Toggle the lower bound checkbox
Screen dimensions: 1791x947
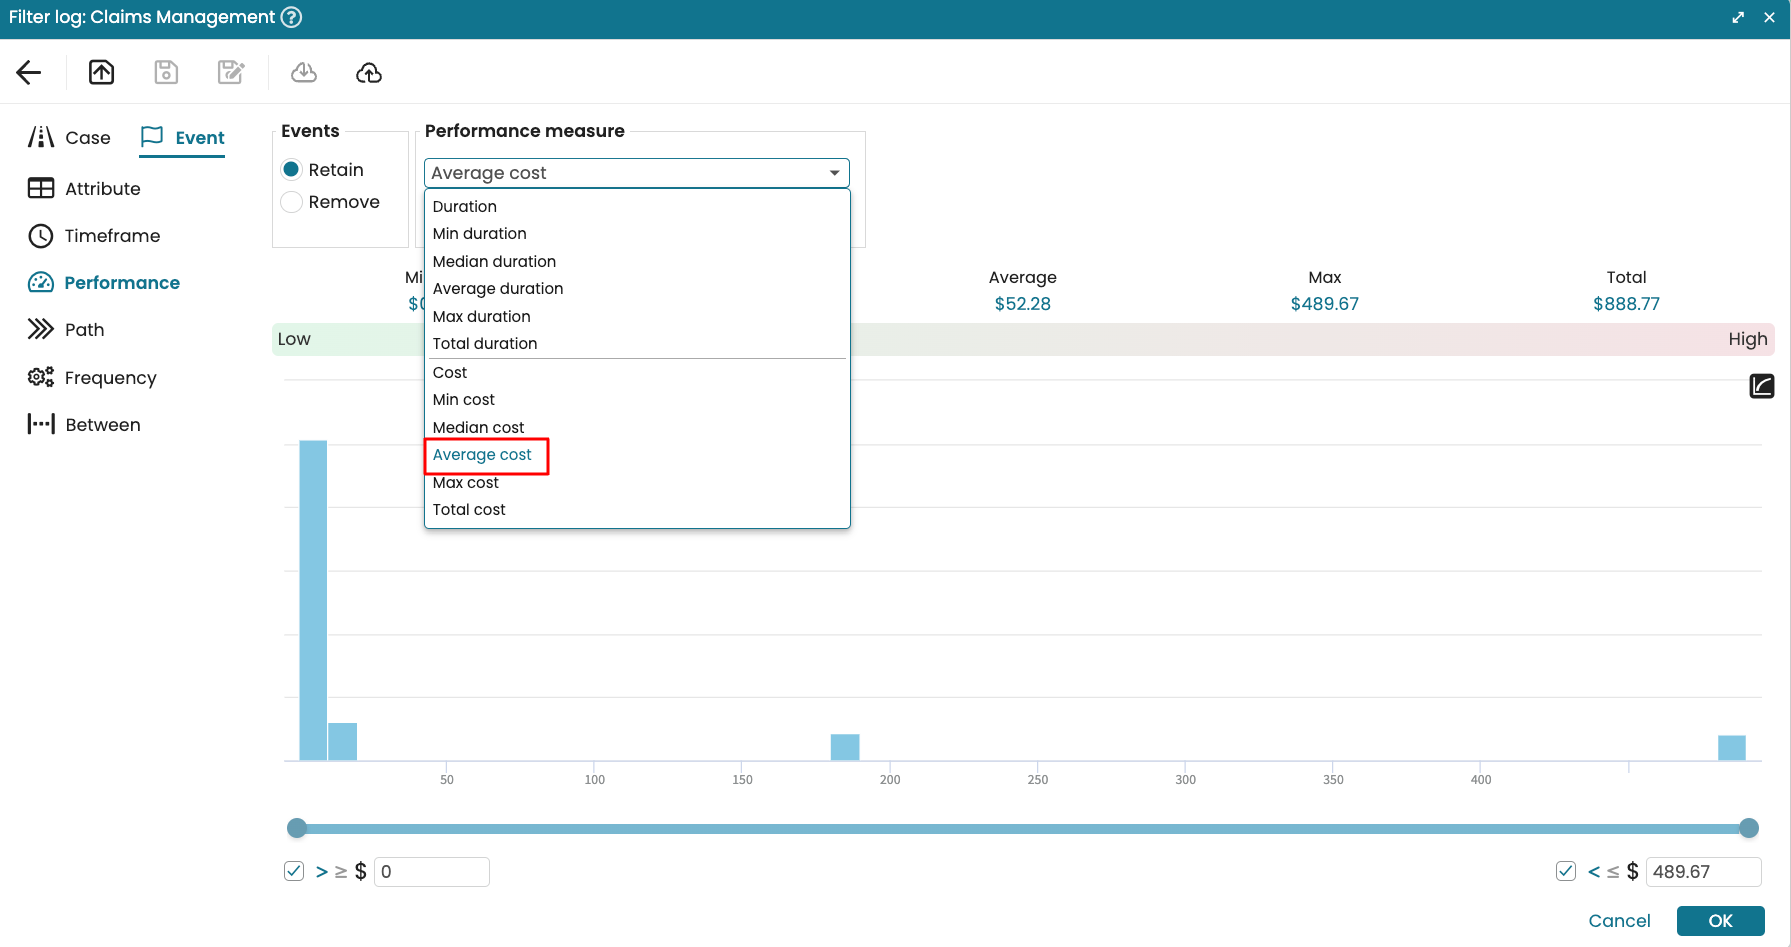click(294, 871)
